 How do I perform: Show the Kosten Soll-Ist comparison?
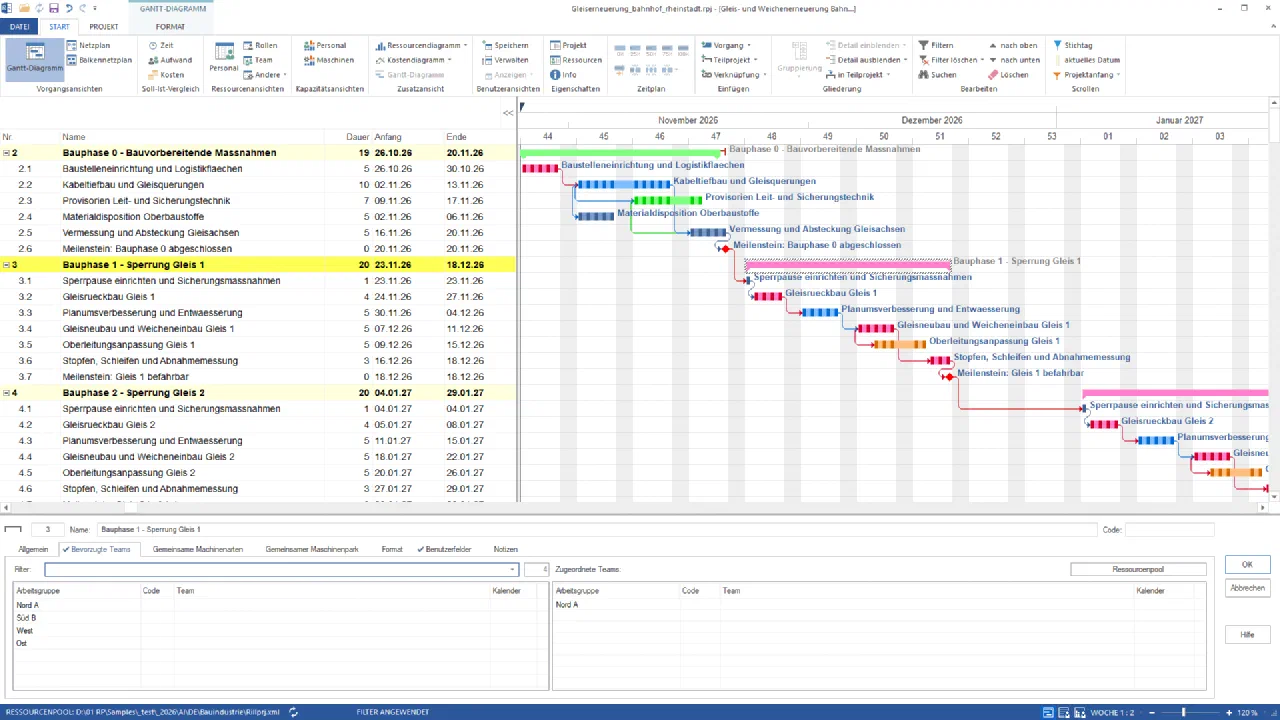coord(165,75)
